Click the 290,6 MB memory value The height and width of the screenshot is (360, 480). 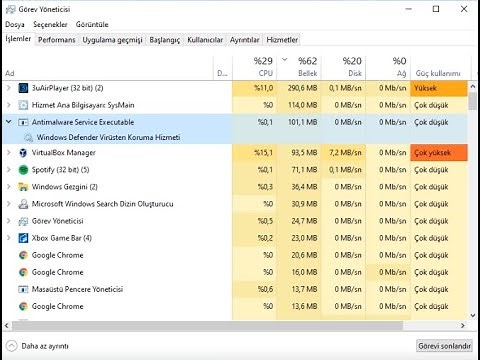[x=302, y=88]
